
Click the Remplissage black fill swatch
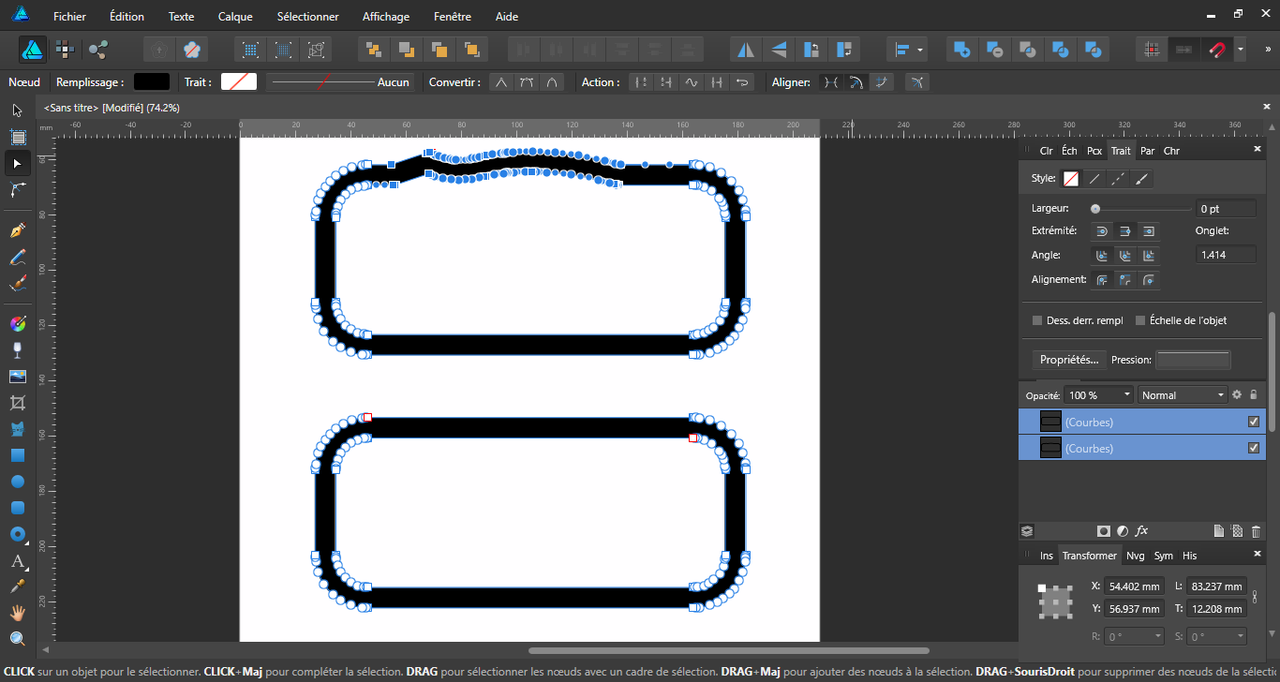(151, 82)
